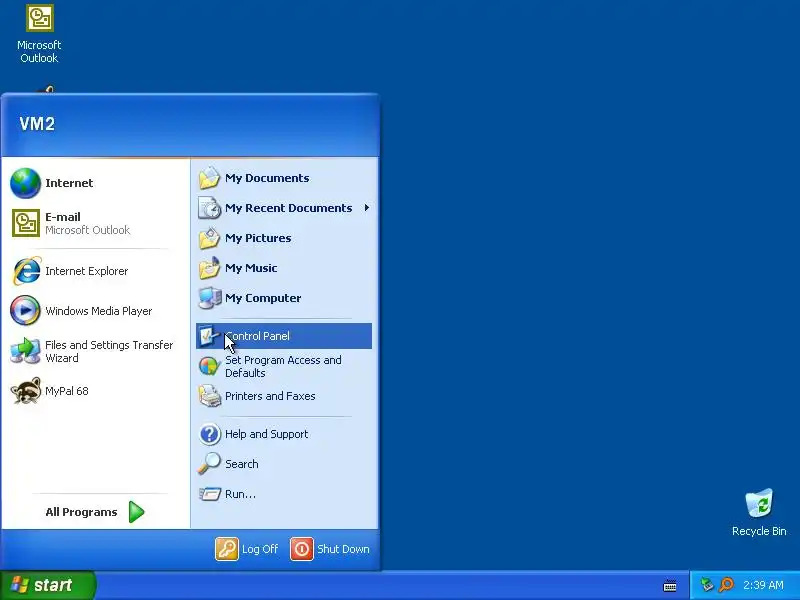Click the VM2 user name header
The height and width of the screenshot is (600, 800).
click(37, 124)
